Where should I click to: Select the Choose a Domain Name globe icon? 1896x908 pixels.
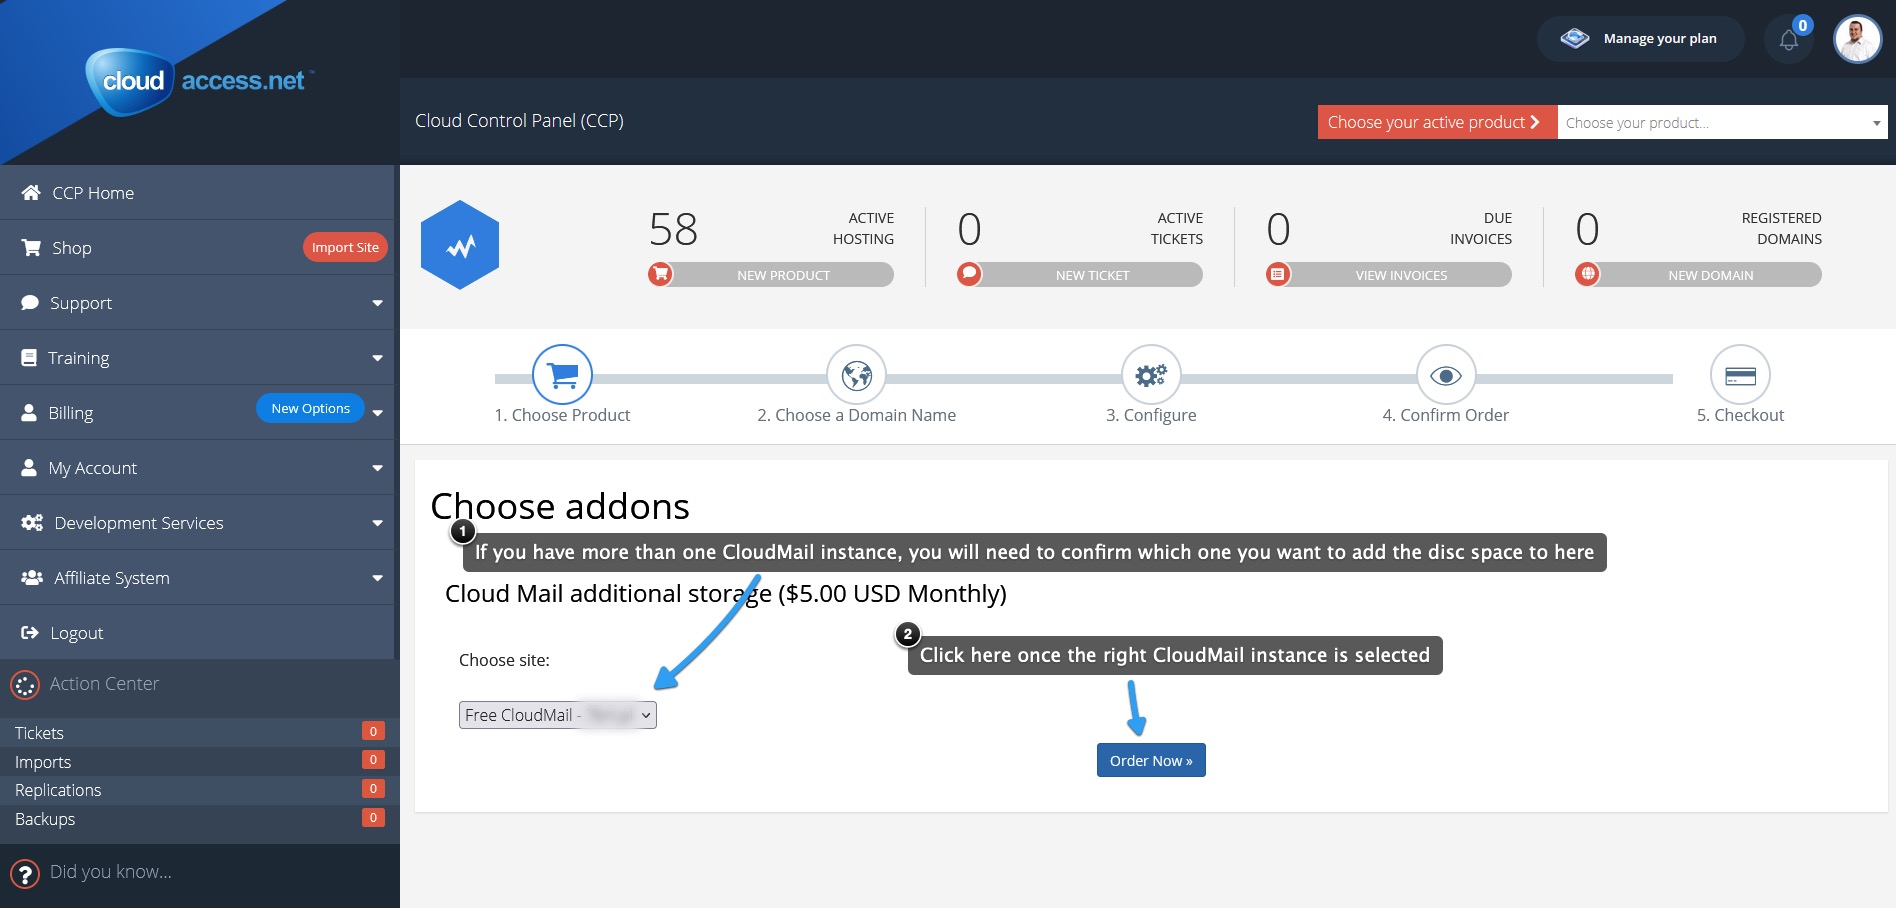pos(857,375)
